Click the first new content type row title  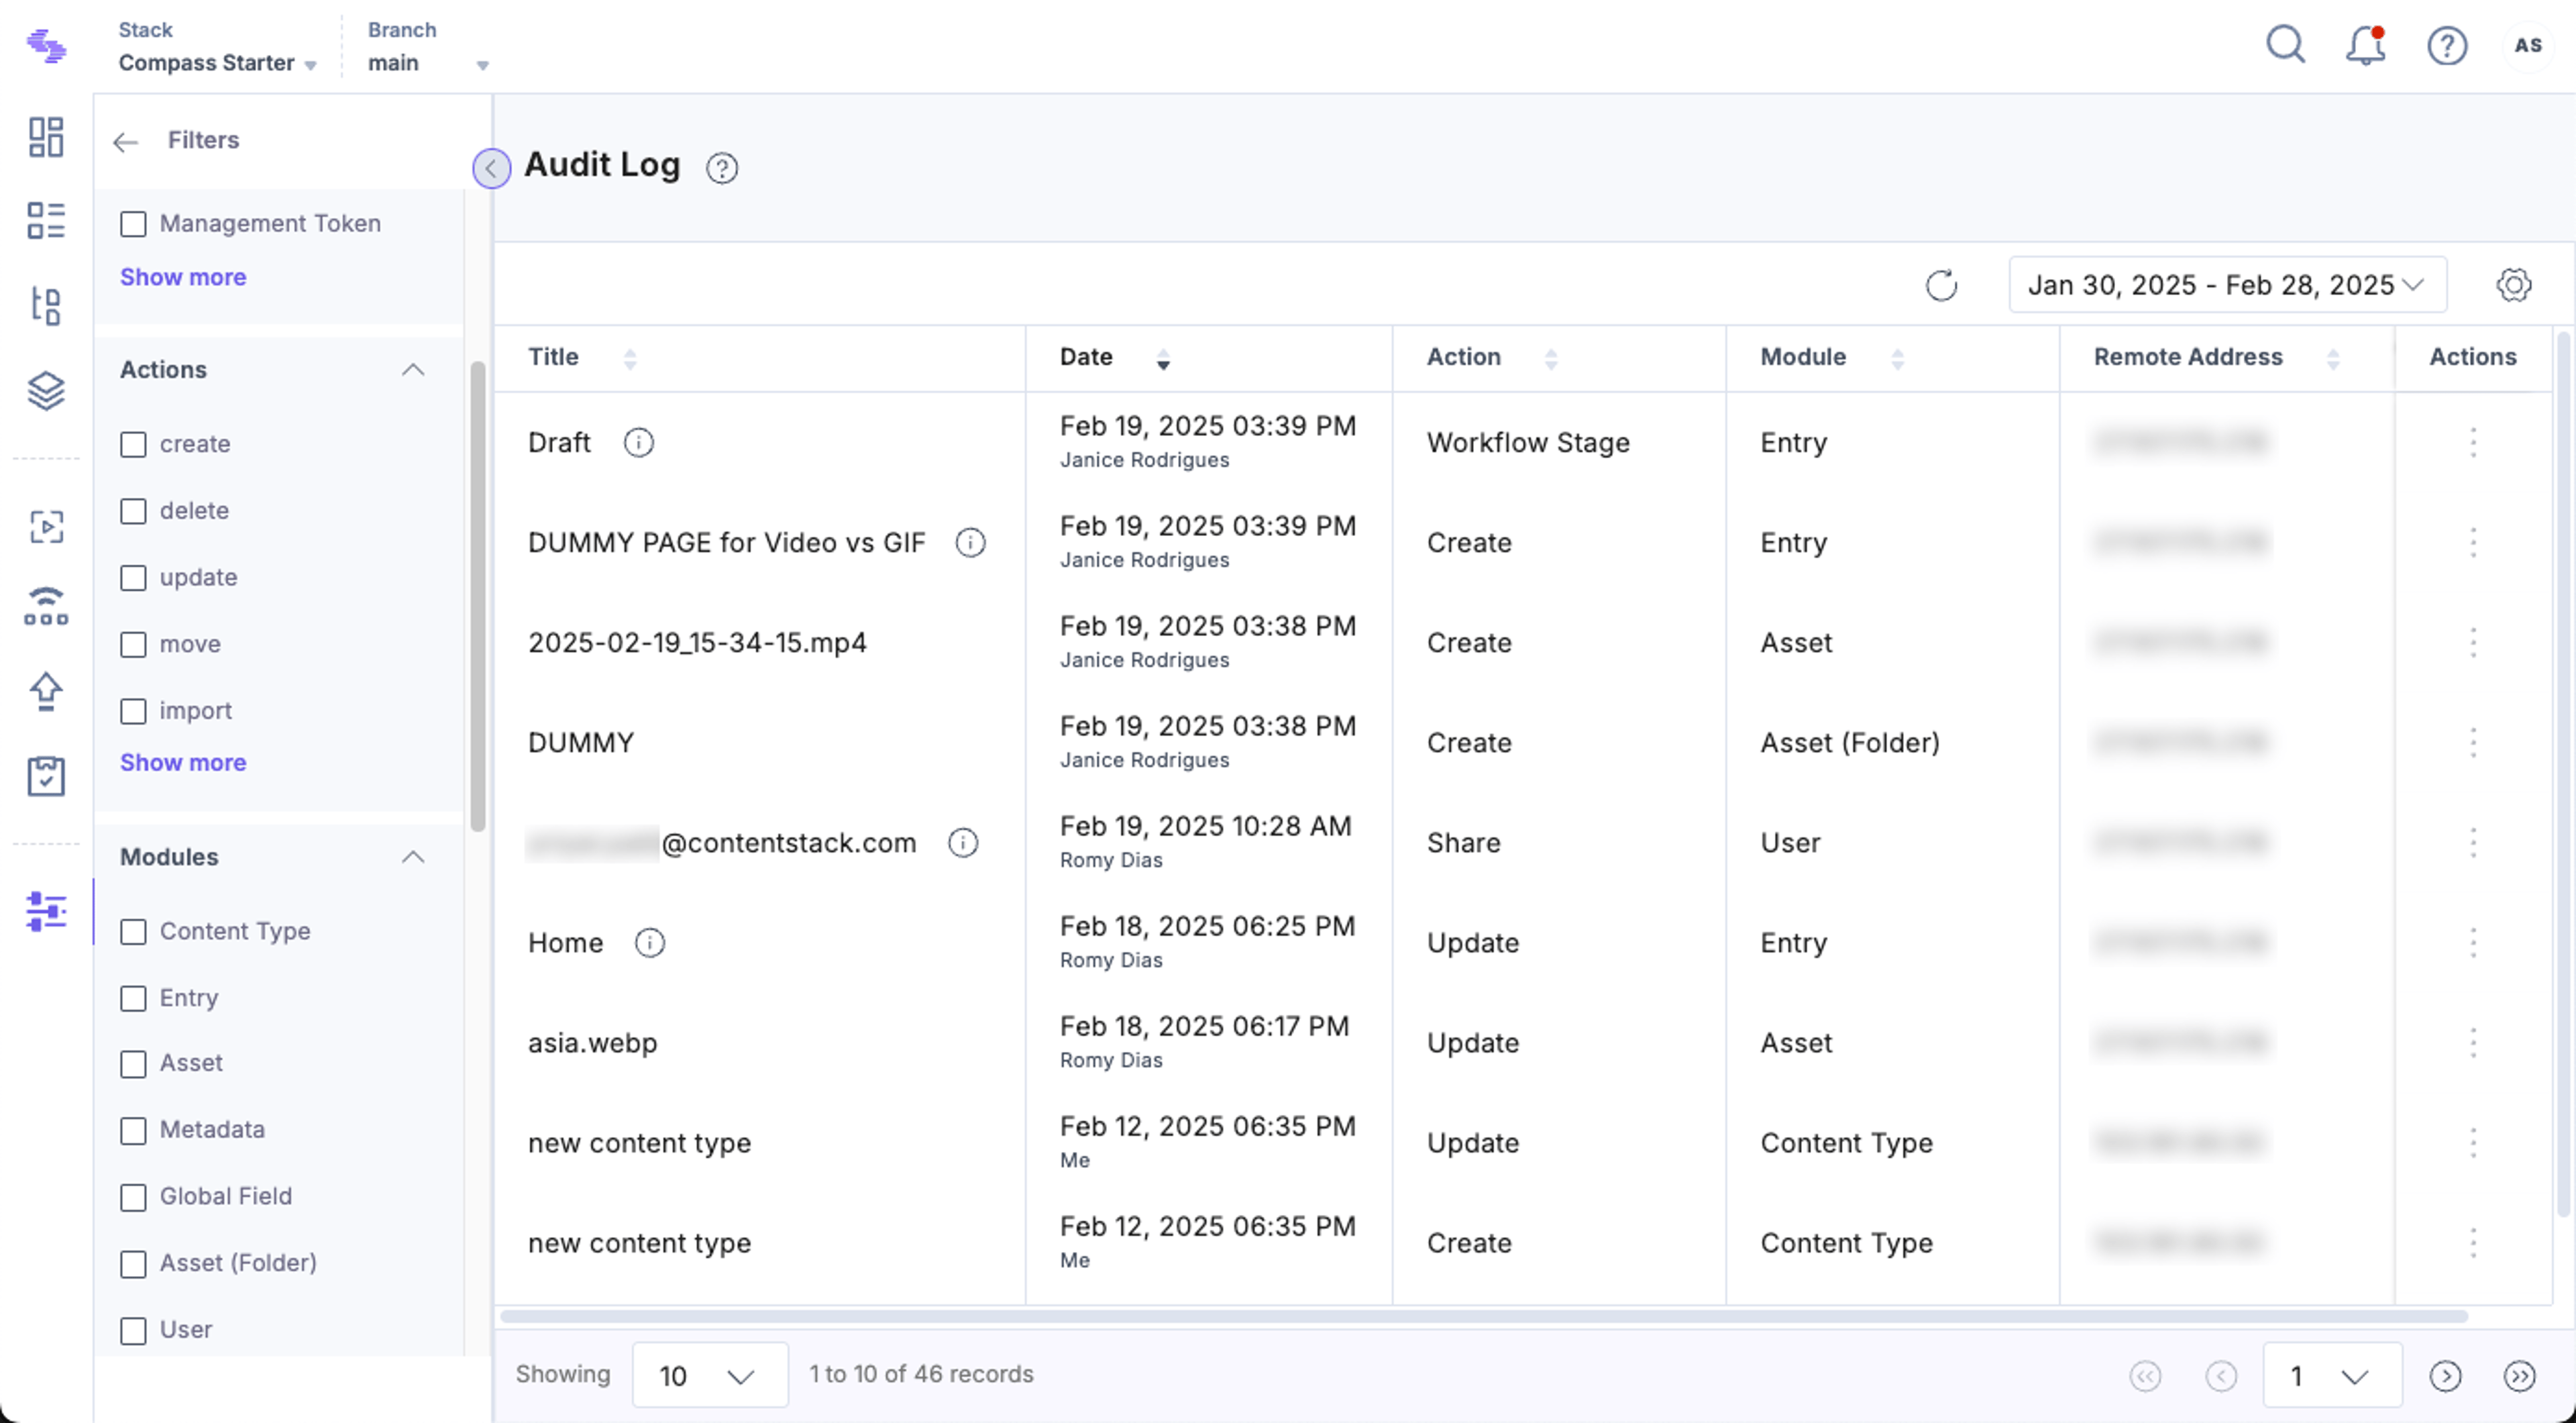[639, 1143]
